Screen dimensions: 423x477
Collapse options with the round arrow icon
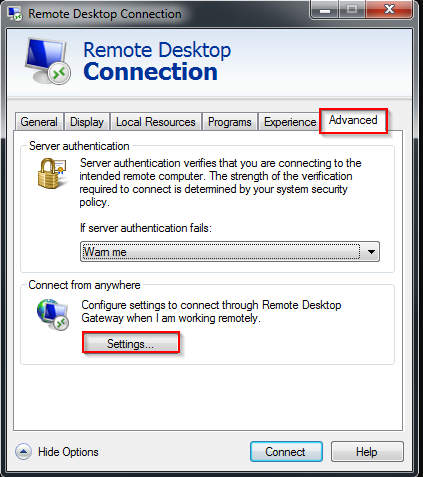(23, 452)
